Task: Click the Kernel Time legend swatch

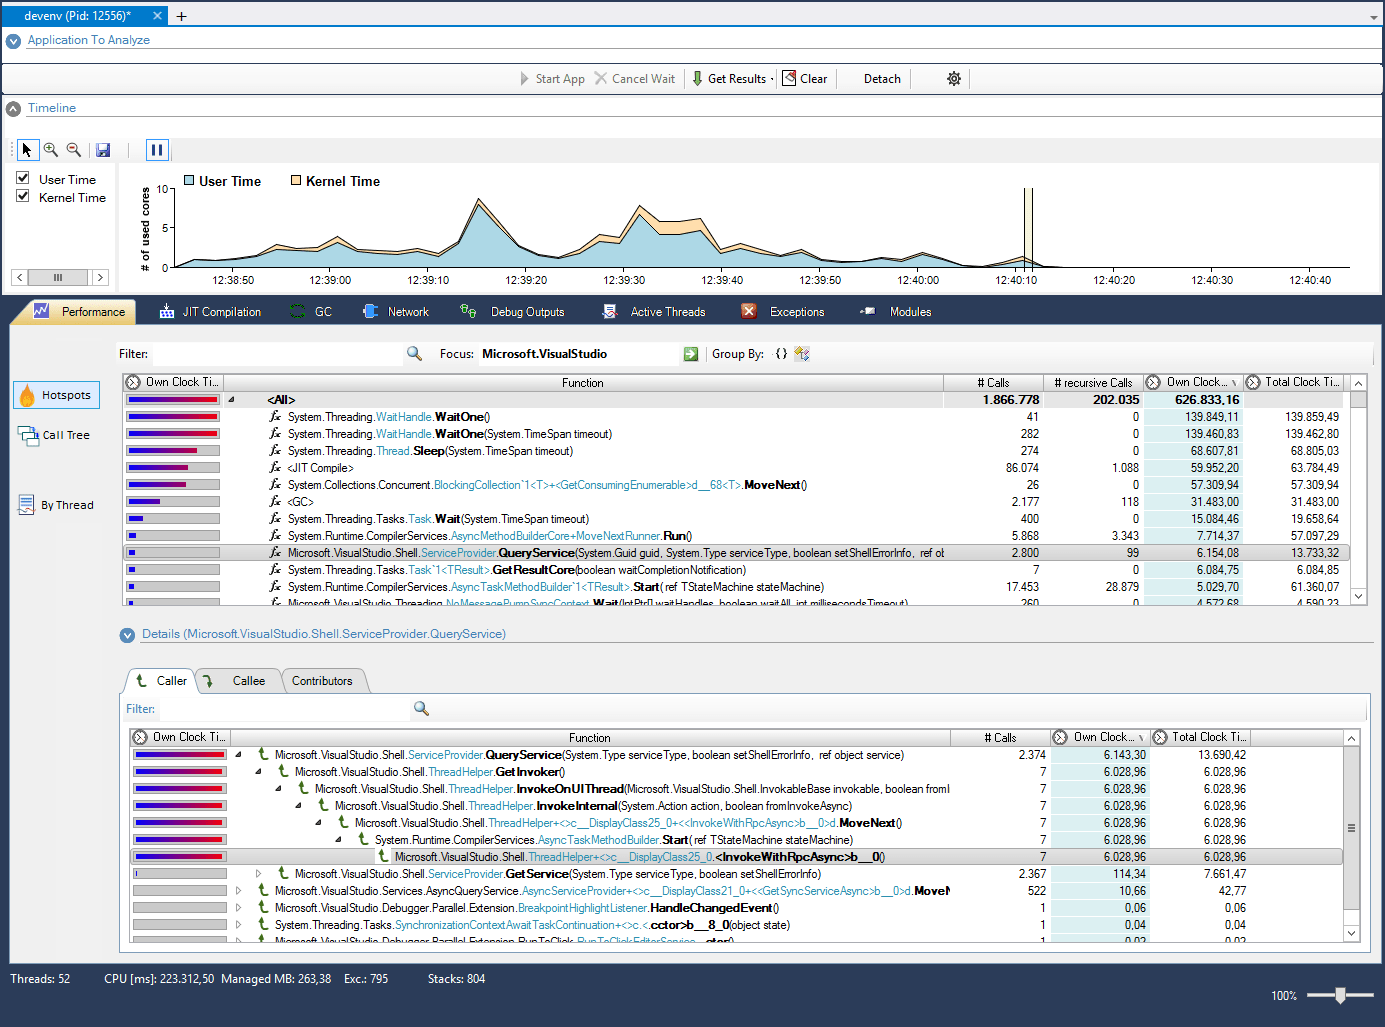Action: pos(296,181)
